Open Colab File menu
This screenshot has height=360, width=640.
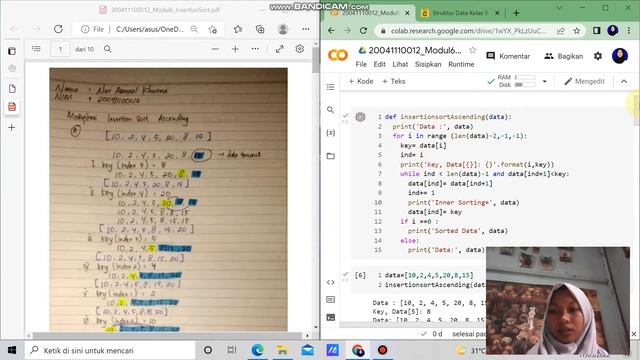pyautogui.click(x=361, y=64)
